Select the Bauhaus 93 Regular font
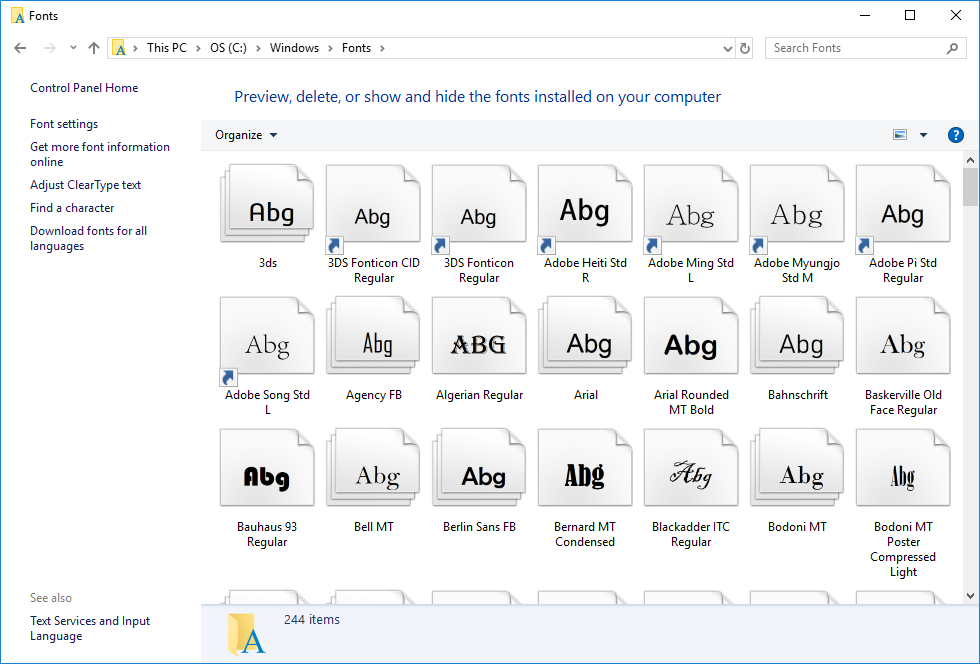 click(x=268, y=468)
